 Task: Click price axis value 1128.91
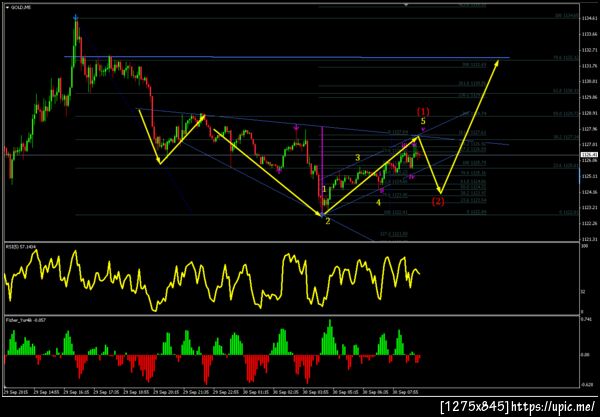[589, 113]
